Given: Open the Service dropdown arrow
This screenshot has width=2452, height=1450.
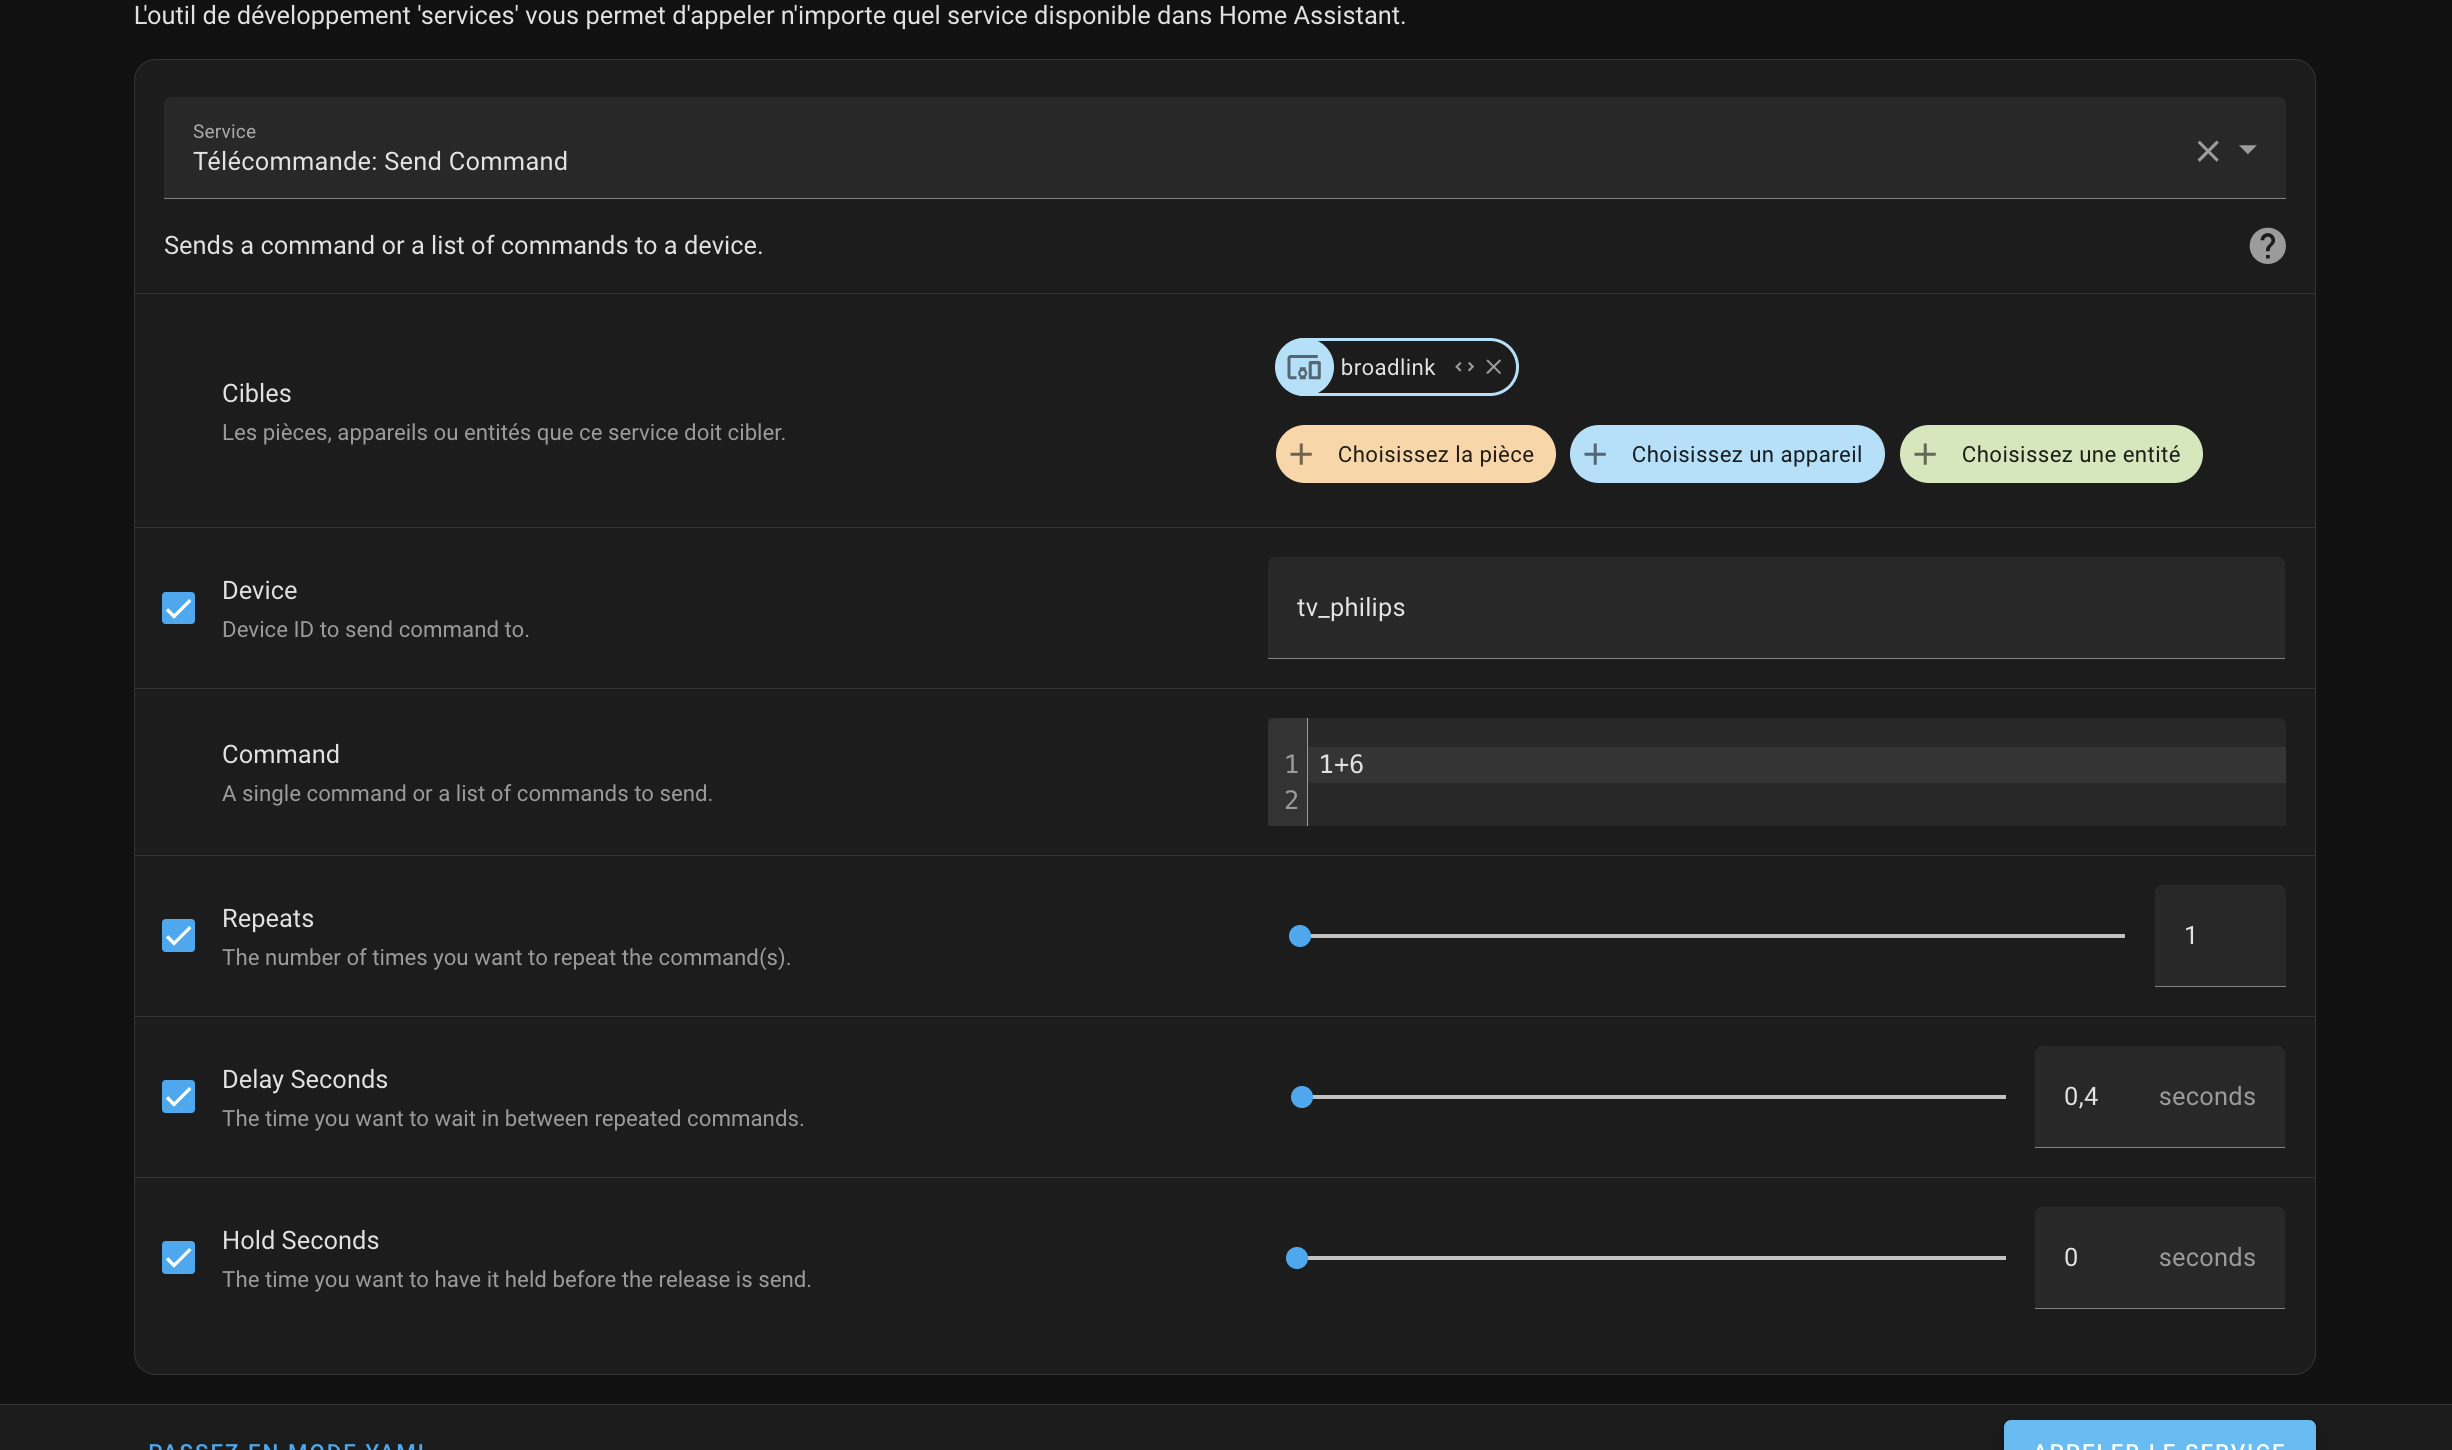Looking at the screenshot, I should click(x=2248, y=150).
